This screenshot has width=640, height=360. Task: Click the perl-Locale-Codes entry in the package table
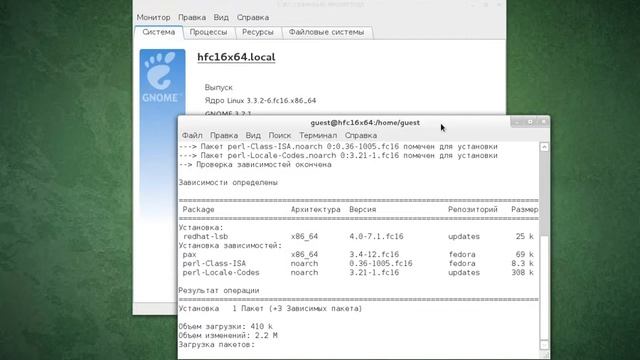221,272
